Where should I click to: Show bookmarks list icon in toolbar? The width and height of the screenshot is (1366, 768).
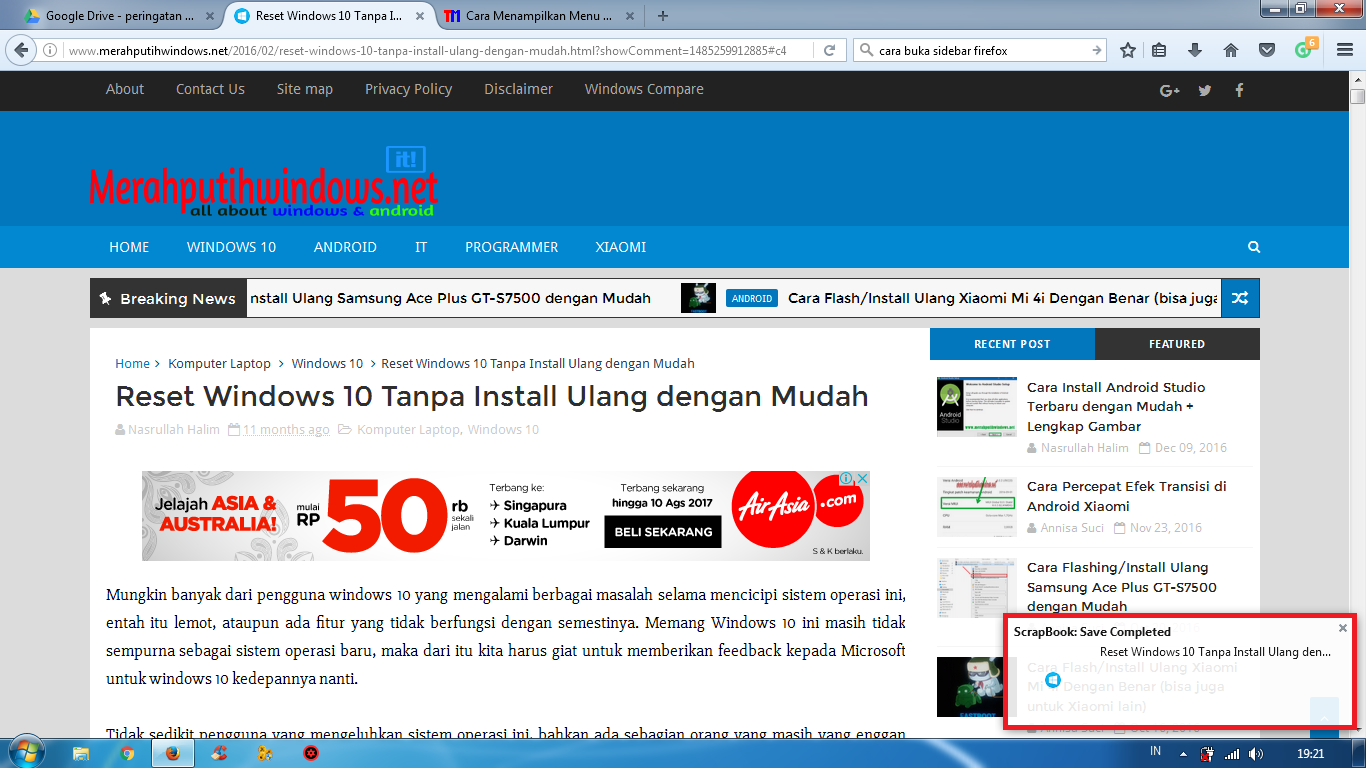click(1159, 50)
